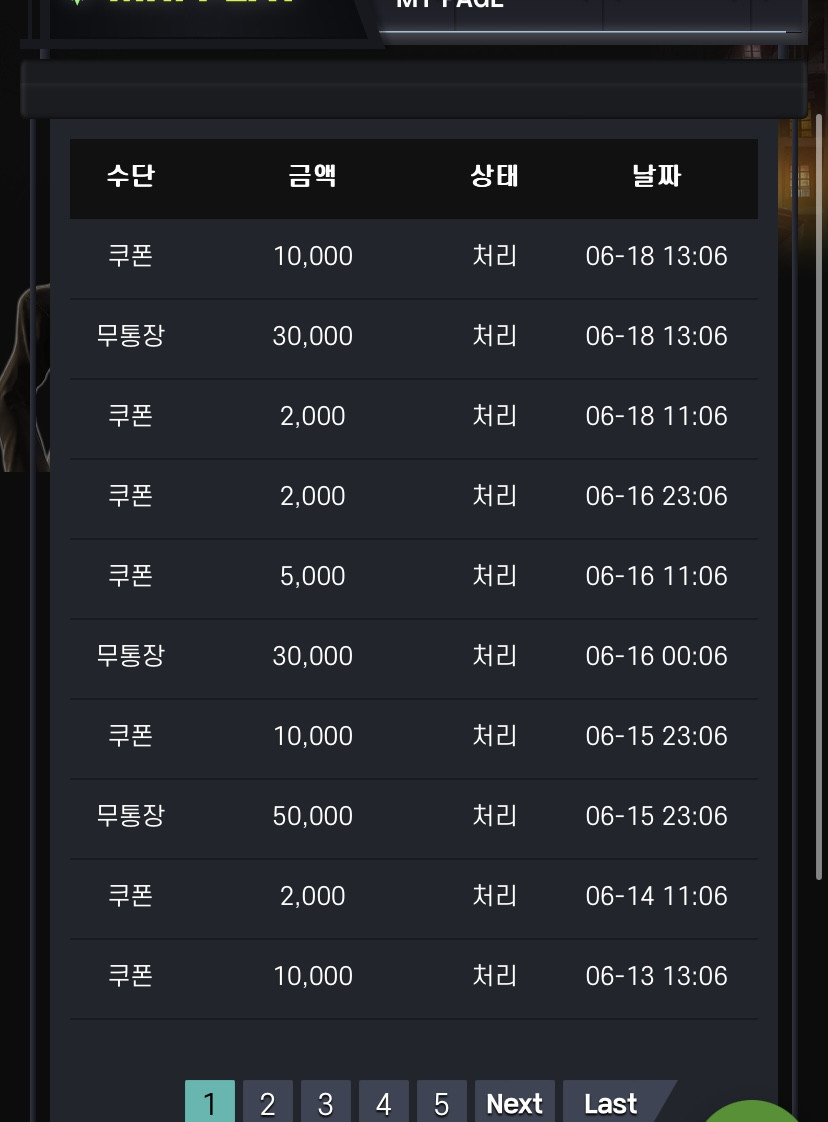The width and height of the screenshot is (828, 1122).
Task: Open the MY PAGE tab
Action: [x=449, y=4]
